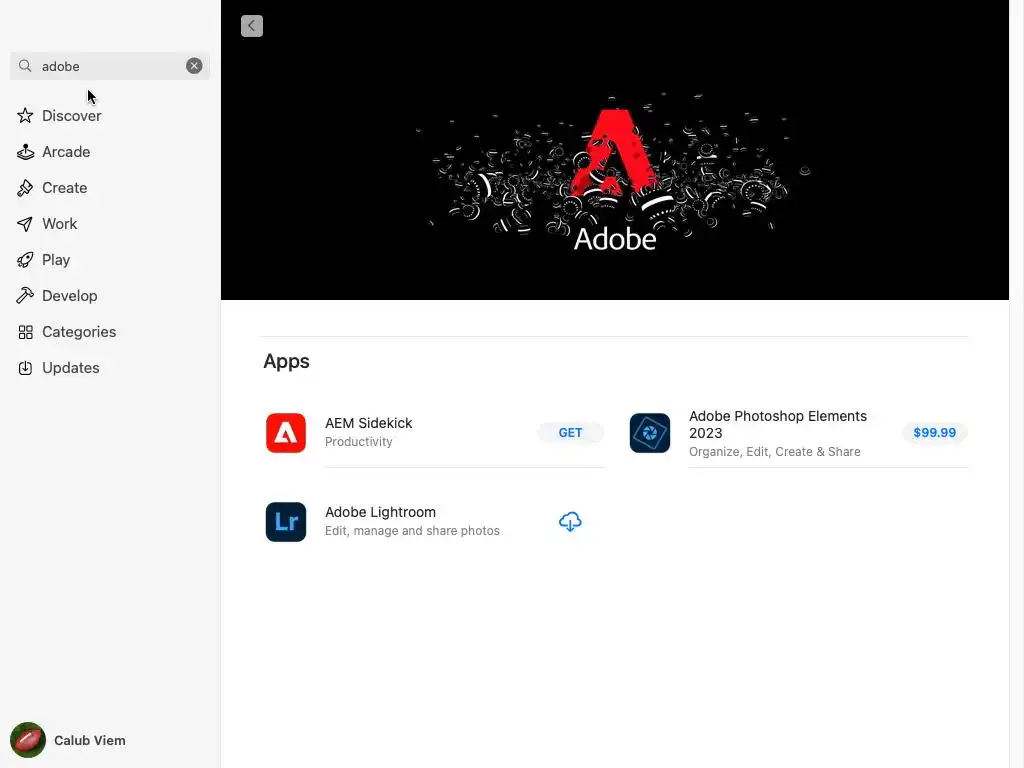Image resolution: width=1024 pixels, height=768 pixels.
Task: Open Adobe Lightroom app title
Action: [x=380, y=512]
